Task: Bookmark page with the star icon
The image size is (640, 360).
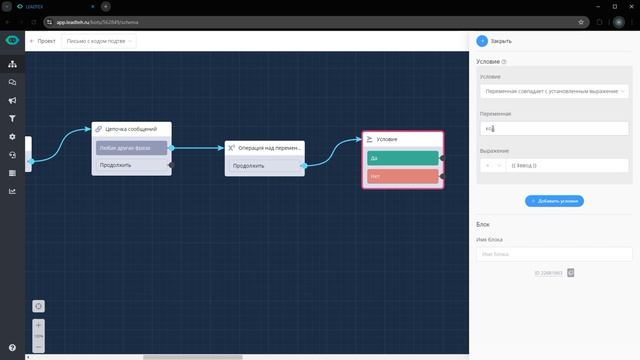Action: point(581,22)
